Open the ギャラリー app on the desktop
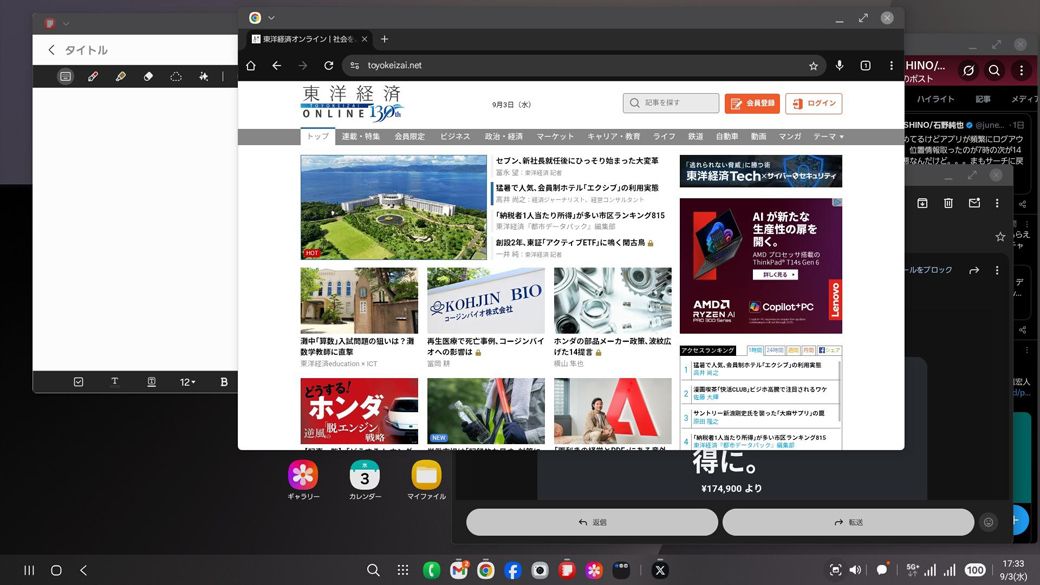Screen dimensions: 1040x585 click(x=303, y=480)
